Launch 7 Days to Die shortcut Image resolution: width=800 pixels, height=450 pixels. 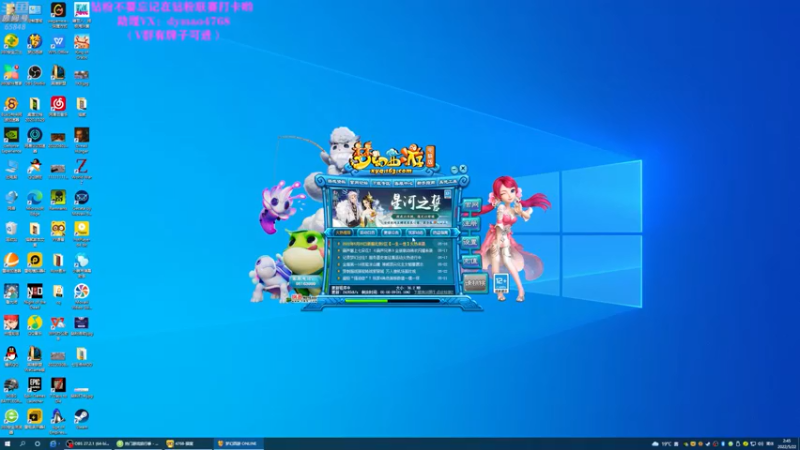coord(58,390)
